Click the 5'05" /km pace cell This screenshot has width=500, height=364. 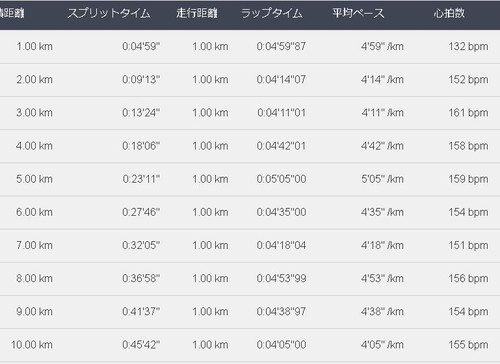pos(382,179)
